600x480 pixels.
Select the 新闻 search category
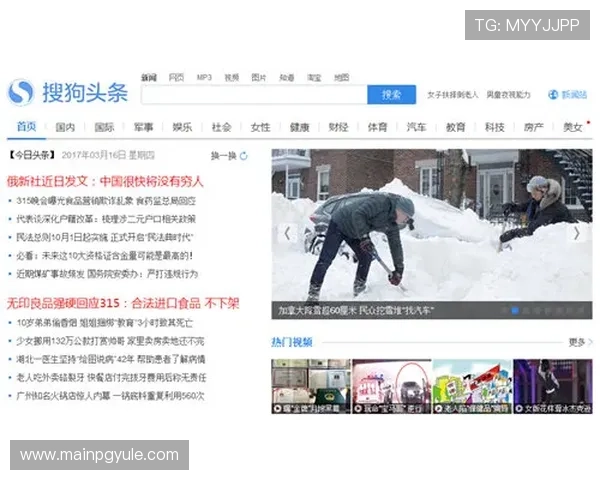point(148,77)
